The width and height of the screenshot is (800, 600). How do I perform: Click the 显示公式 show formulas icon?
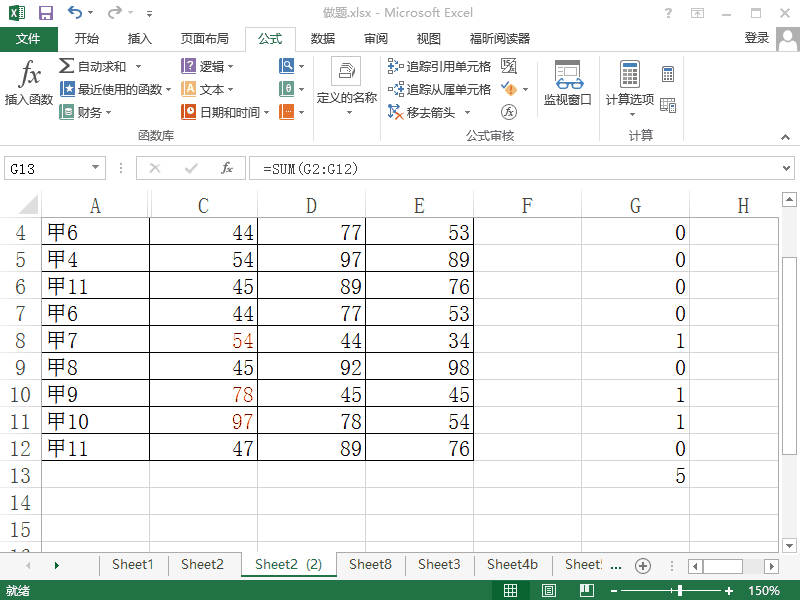(x=508, y=67)
